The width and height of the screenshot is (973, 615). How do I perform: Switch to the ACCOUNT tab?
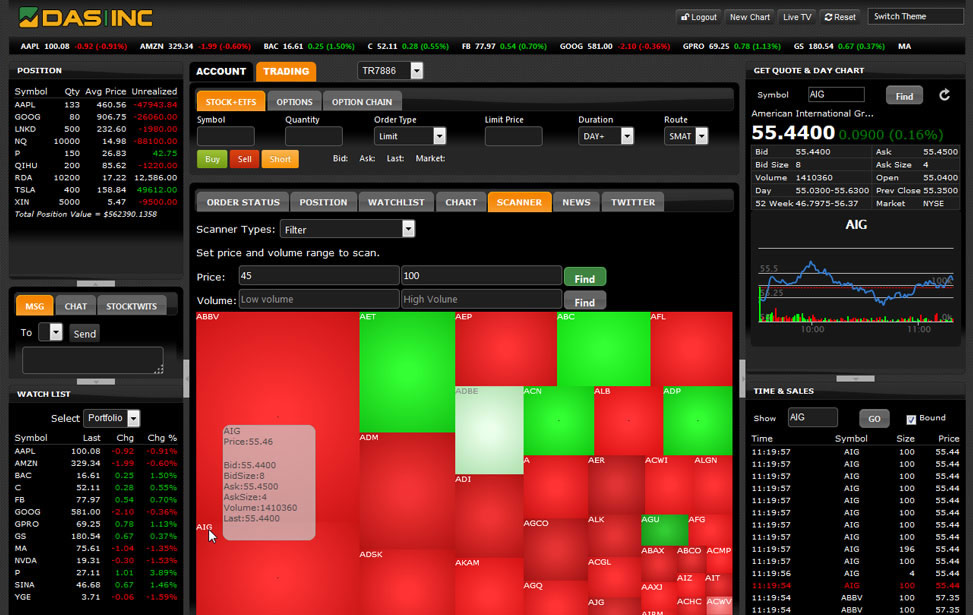click(x=221, y=71)
